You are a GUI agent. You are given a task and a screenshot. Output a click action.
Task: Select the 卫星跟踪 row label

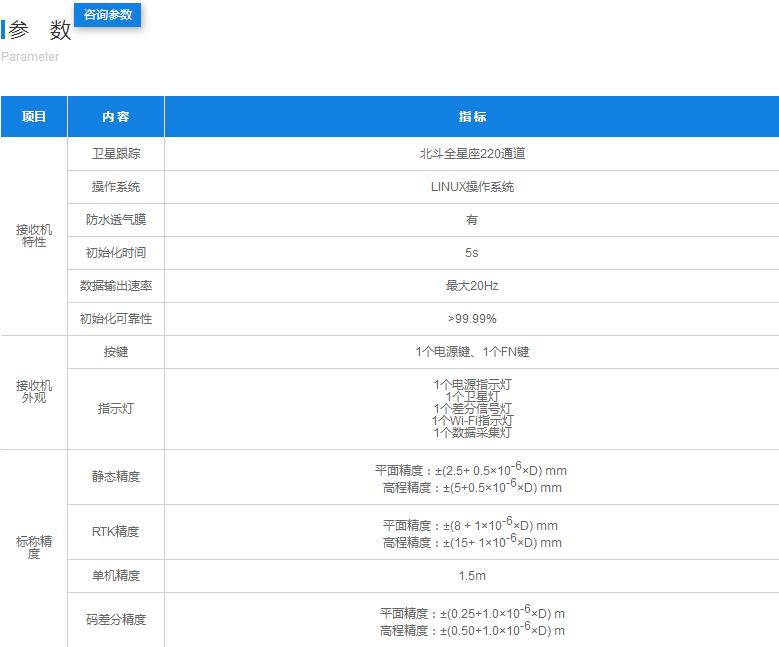[116, 154]
